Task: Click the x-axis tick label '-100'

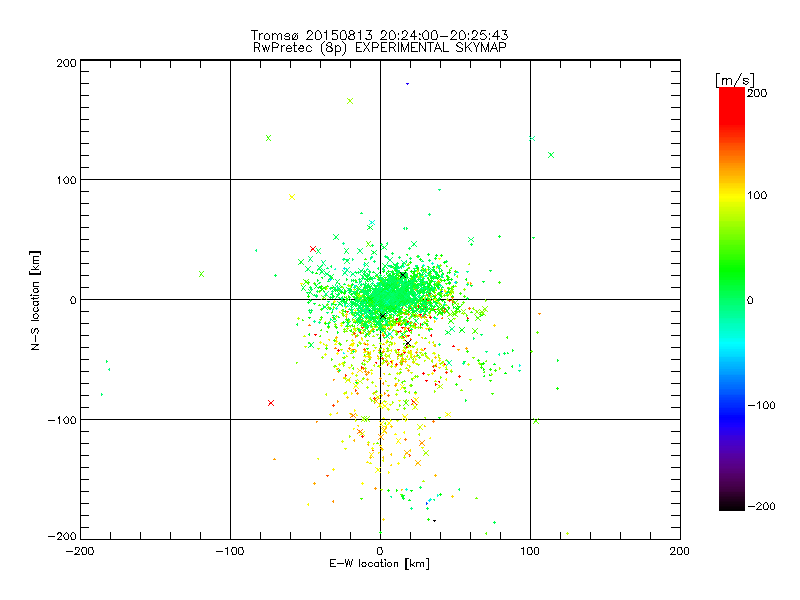Action: point(230,551)
